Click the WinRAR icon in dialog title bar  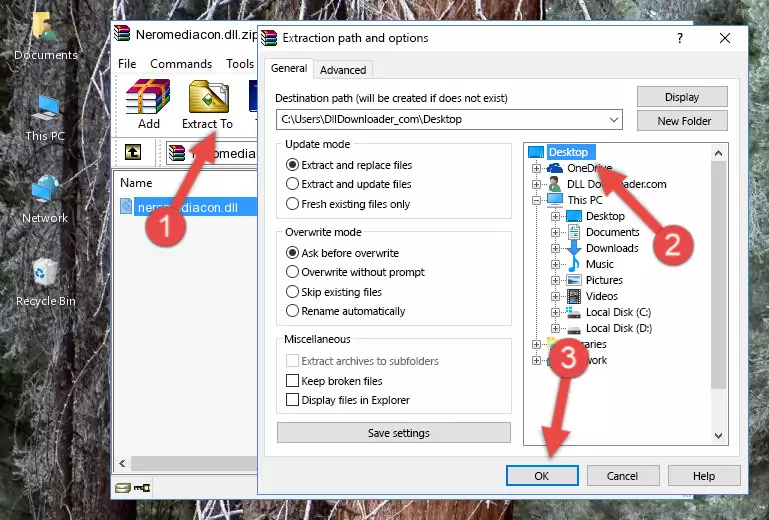pos(269,38)
